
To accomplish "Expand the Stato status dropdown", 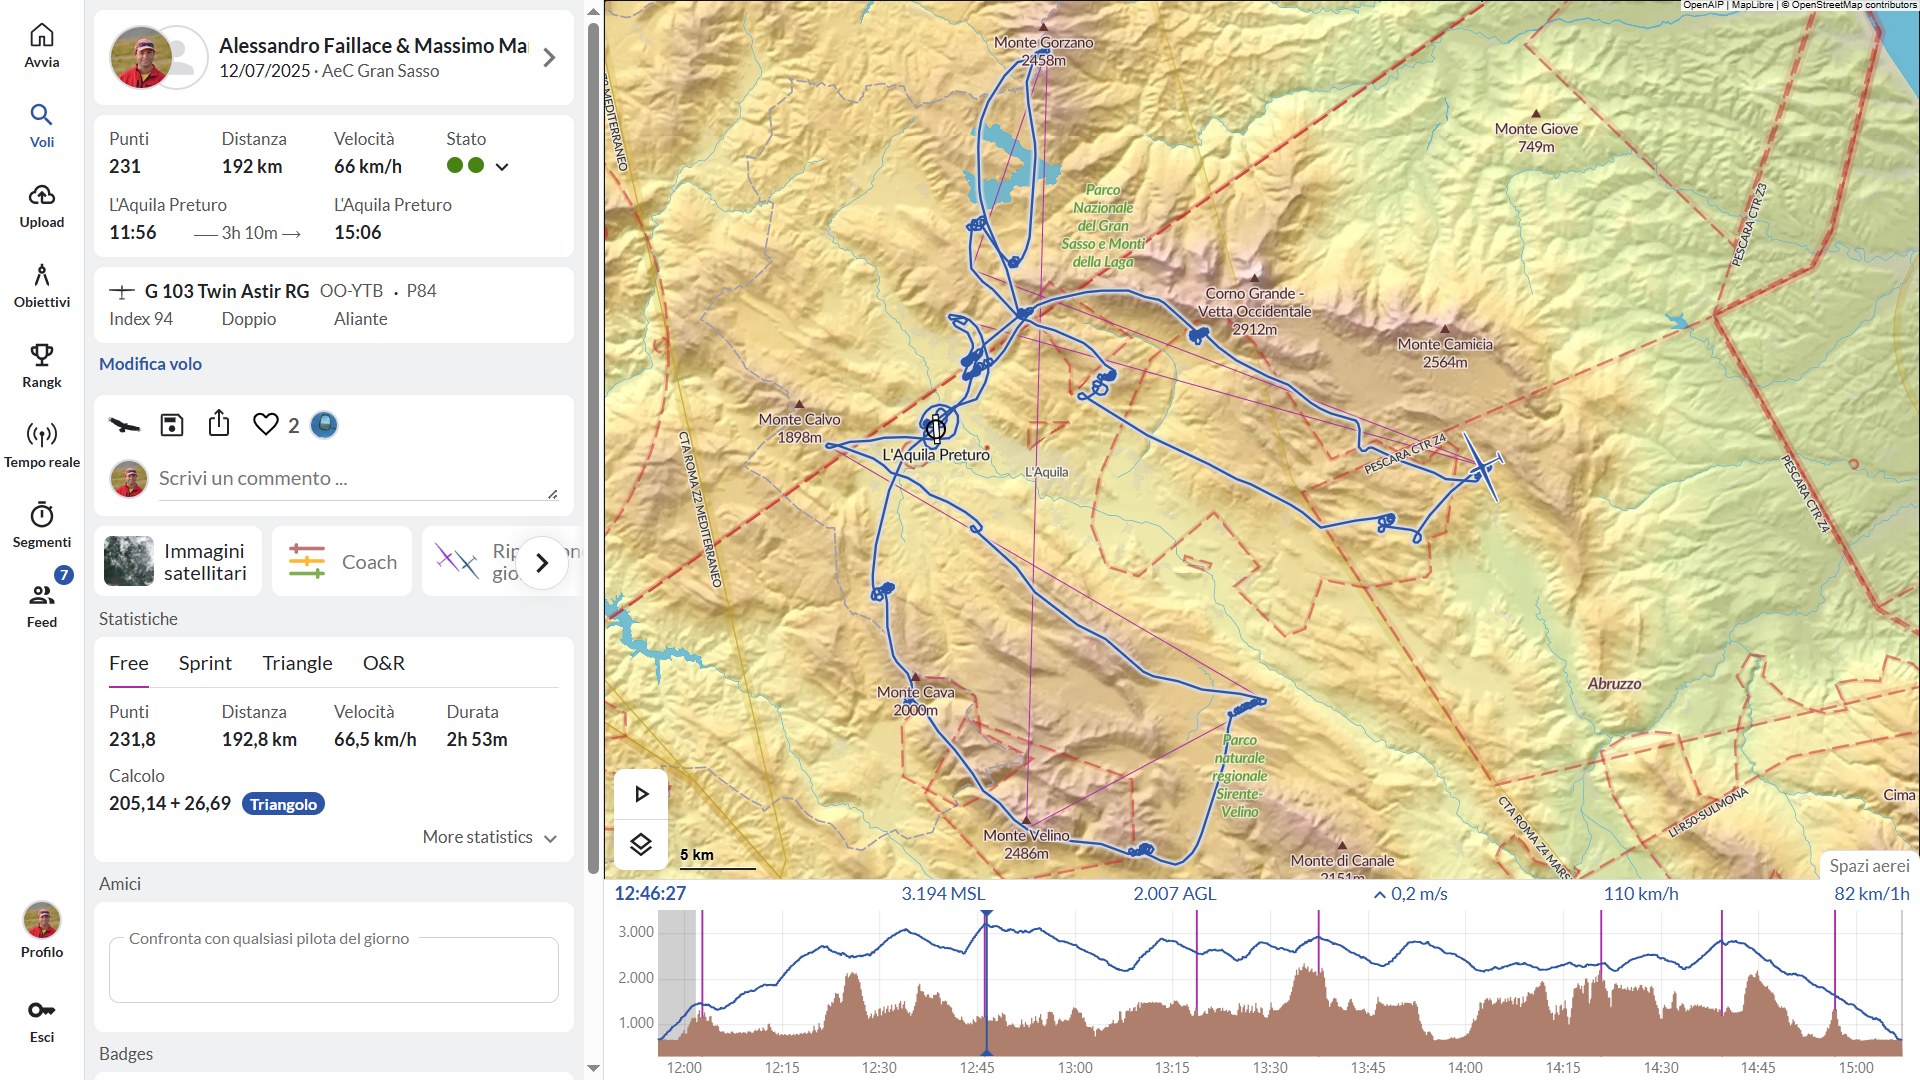I will coord(502,167).
